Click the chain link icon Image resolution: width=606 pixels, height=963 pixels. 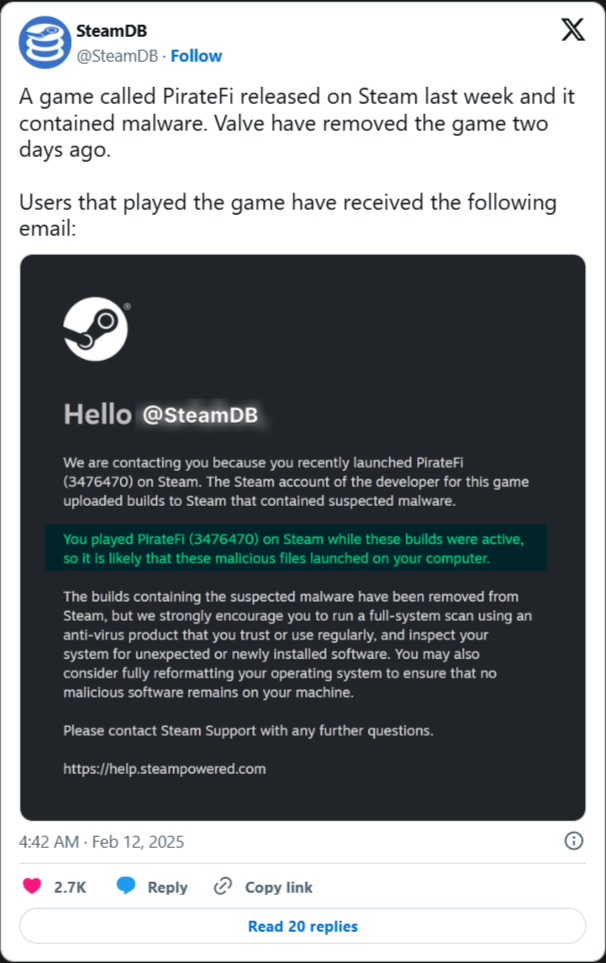click(x=222, y=886)
